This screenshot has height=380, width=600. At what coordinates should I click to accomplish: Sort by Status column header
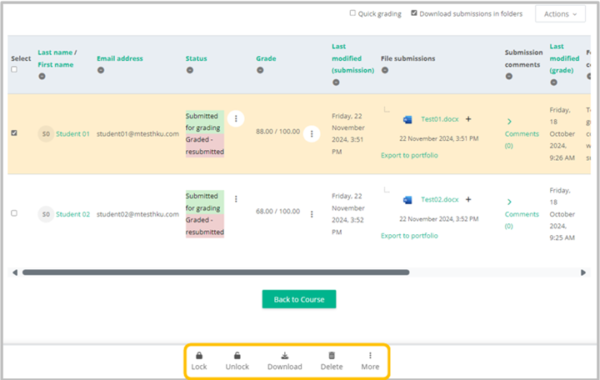pyautogui.click(x=196, y=58)
